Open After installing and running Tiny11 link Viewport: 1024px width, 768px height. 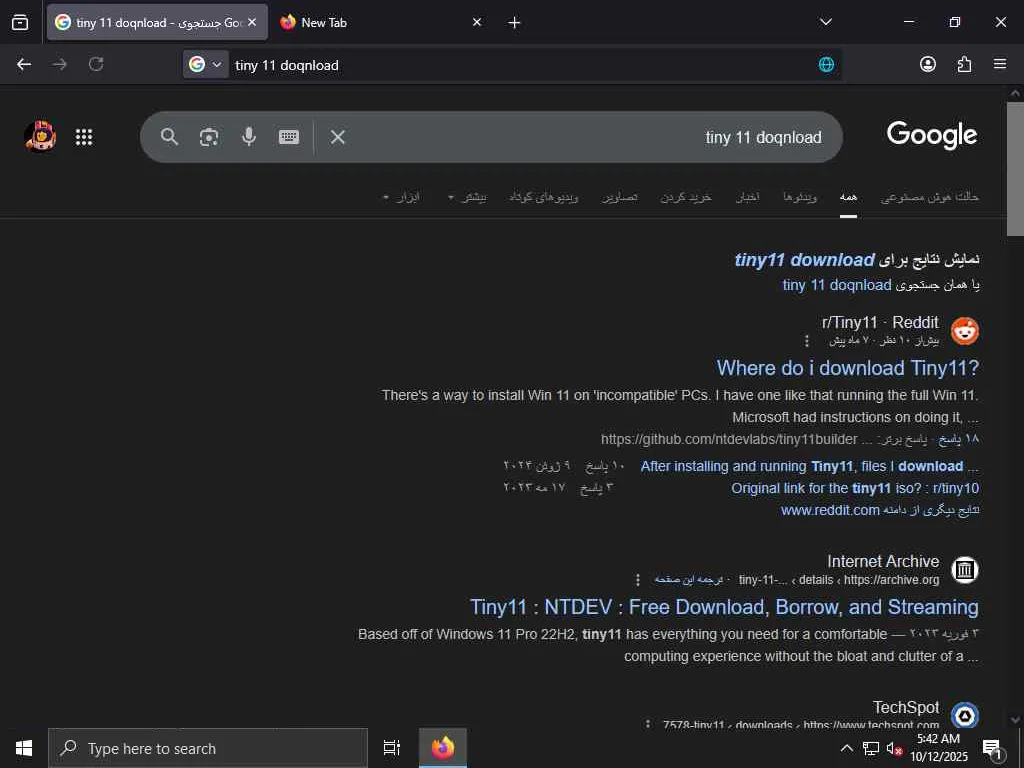pyautogui.click(x=810, y=466)
